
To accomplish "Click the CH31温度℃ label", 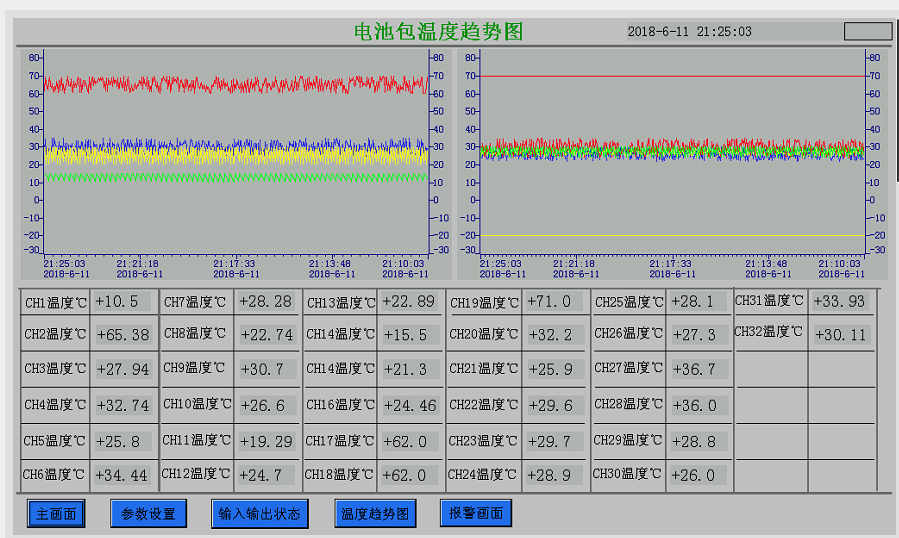I will [x=769, y=301].
